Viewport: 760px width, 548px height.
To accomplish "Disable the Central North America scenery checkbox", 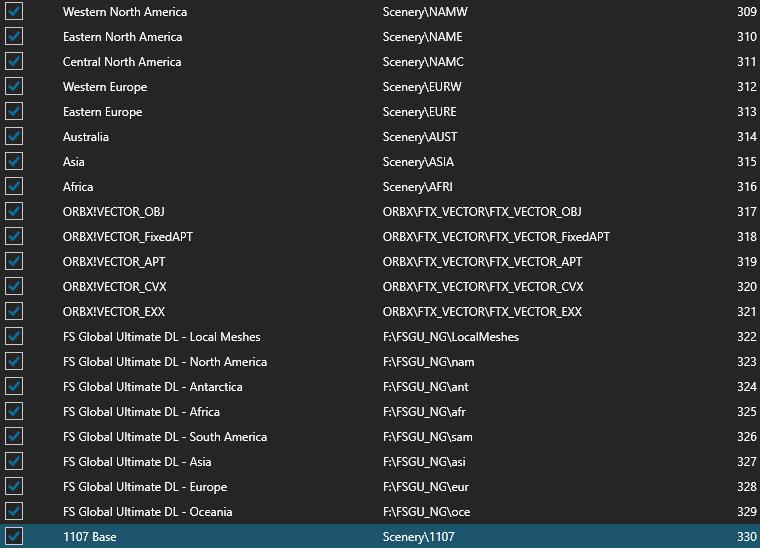I will pyautogui.click(x=14, y=62).
